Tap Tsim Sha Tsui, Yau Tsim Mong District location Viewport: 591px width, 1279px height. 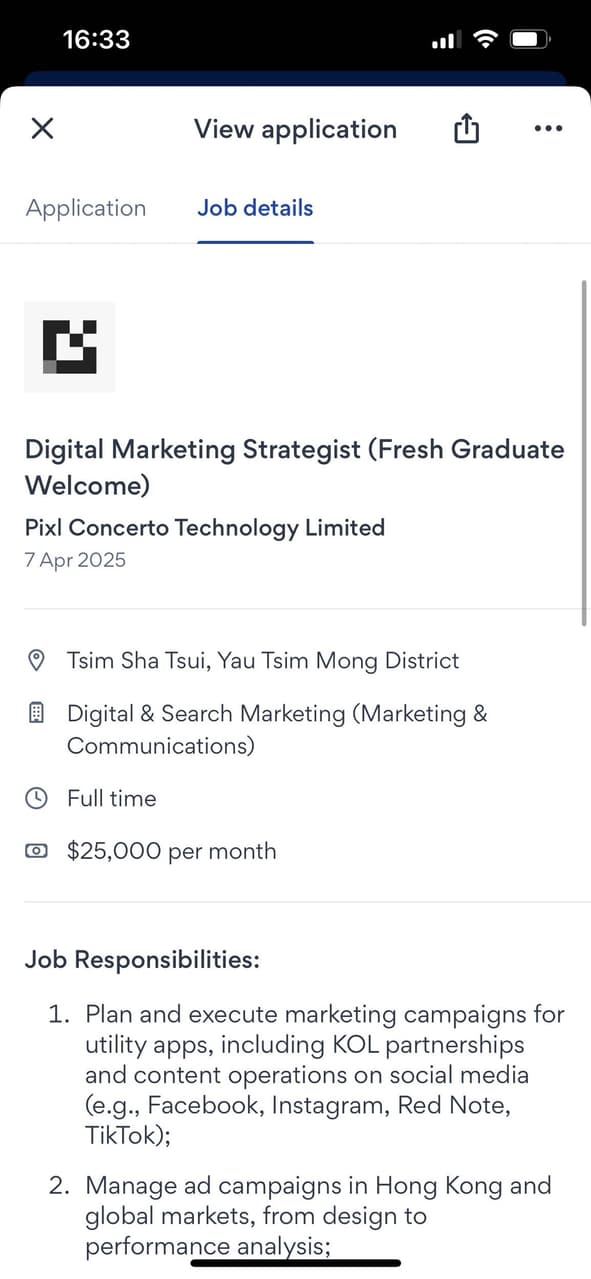262,660
